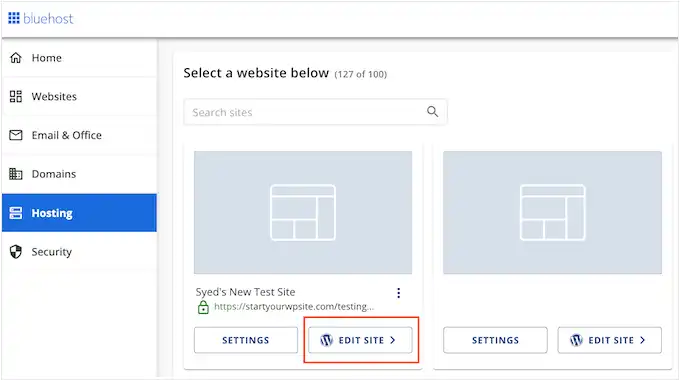Click the second site's preview thumbnail
This screenshot has height=380, width=680.
pyautogui.click(x=552, y=213)
